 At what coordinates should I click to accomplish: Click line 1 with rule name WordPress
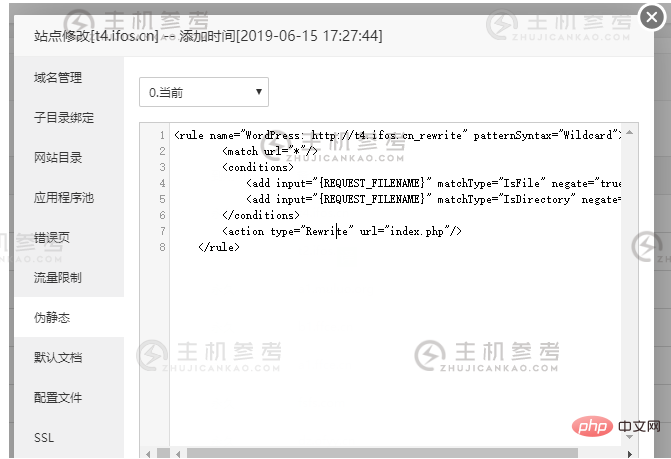point(398,135)
